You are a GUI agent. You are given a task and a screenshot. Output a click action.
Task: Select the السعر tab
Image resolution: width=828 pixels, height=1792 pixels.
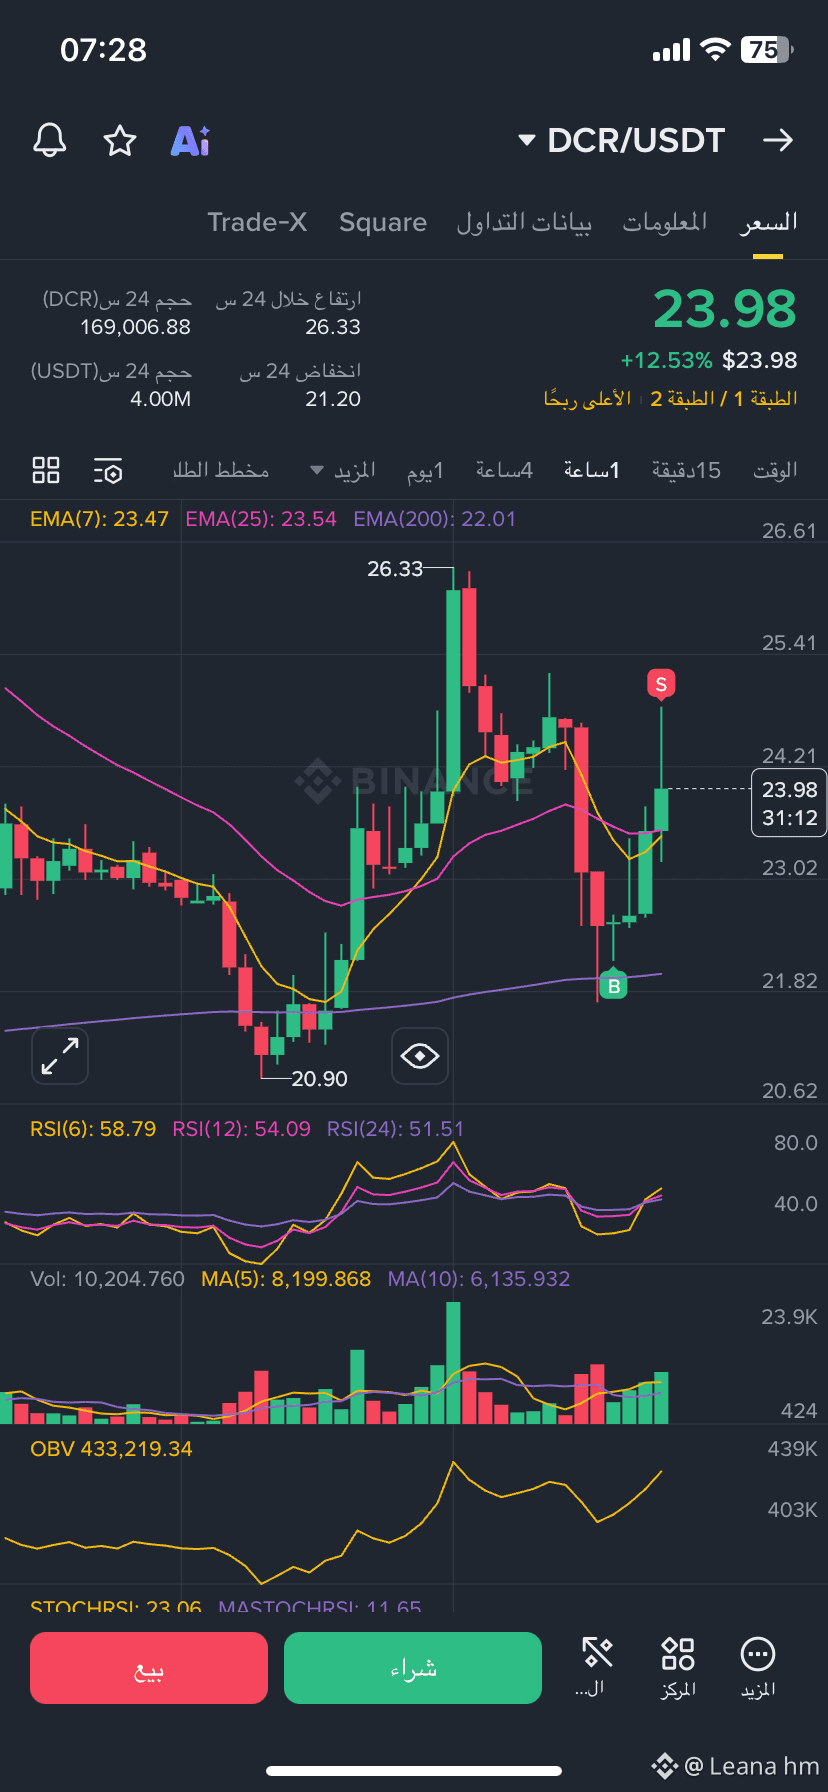click(x=768, y=222)
